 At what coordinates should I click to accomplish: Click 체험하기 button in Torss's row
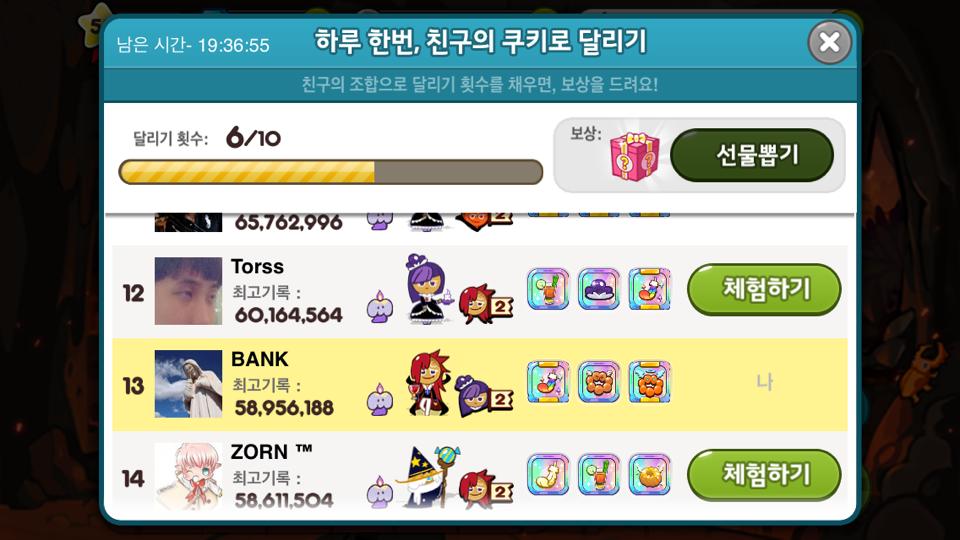tap(764, 289)
